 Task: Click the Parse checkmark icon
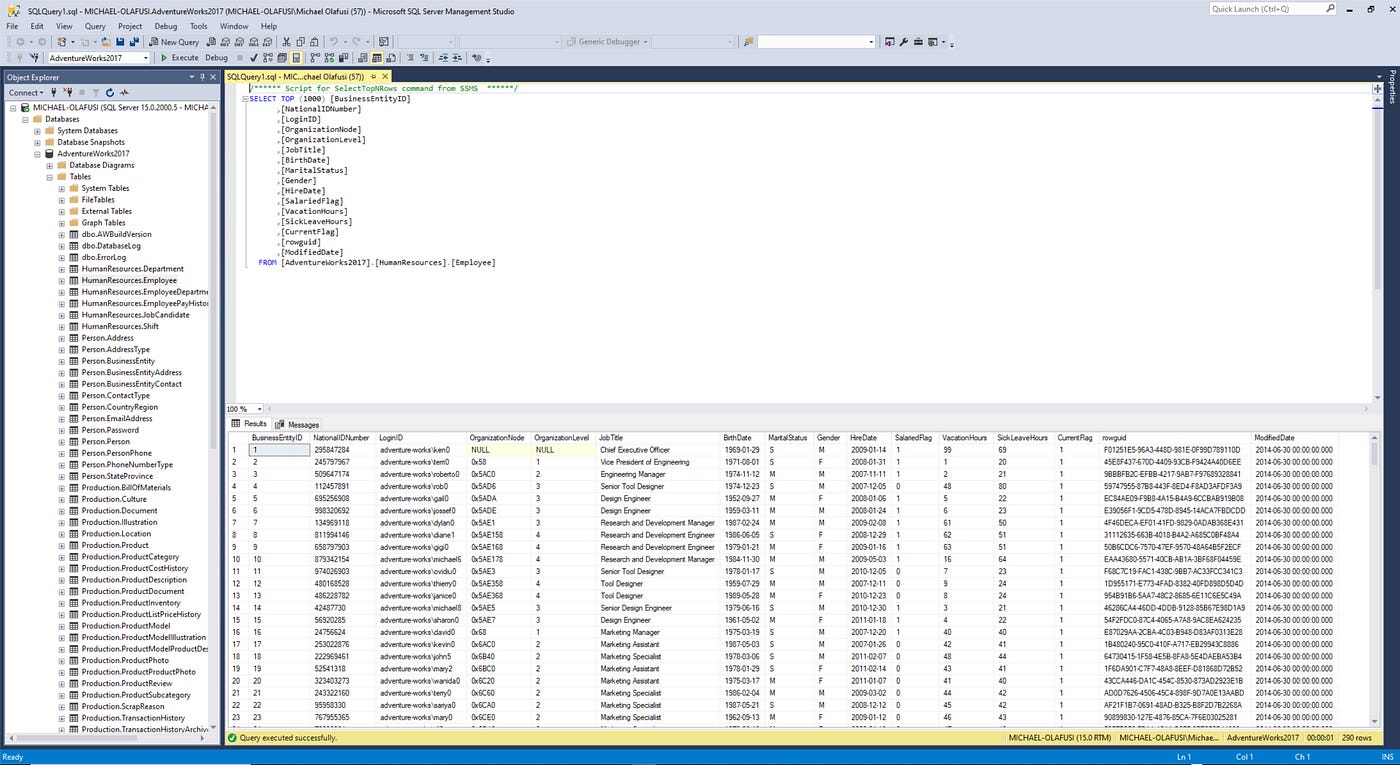[x=254, y=58]
